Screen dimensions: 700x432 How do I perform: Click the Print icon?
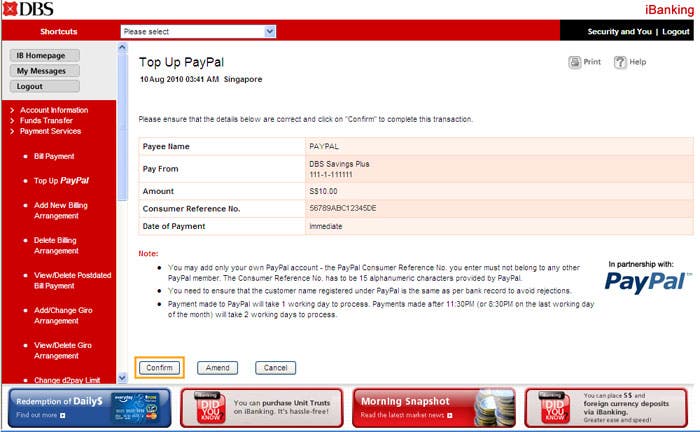point(575,62)
